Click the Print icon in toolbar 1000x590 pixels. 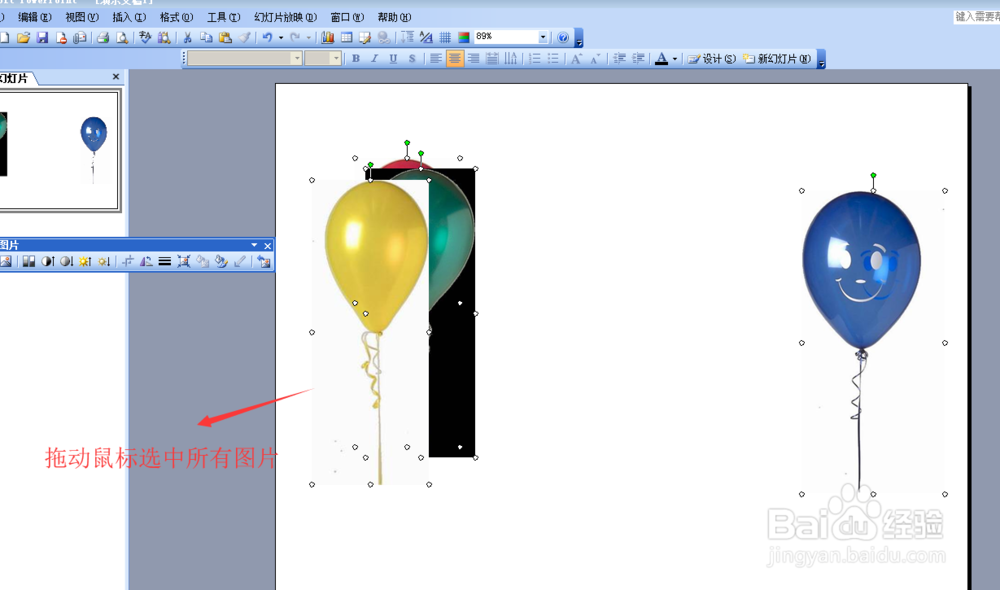coord(103,38)
